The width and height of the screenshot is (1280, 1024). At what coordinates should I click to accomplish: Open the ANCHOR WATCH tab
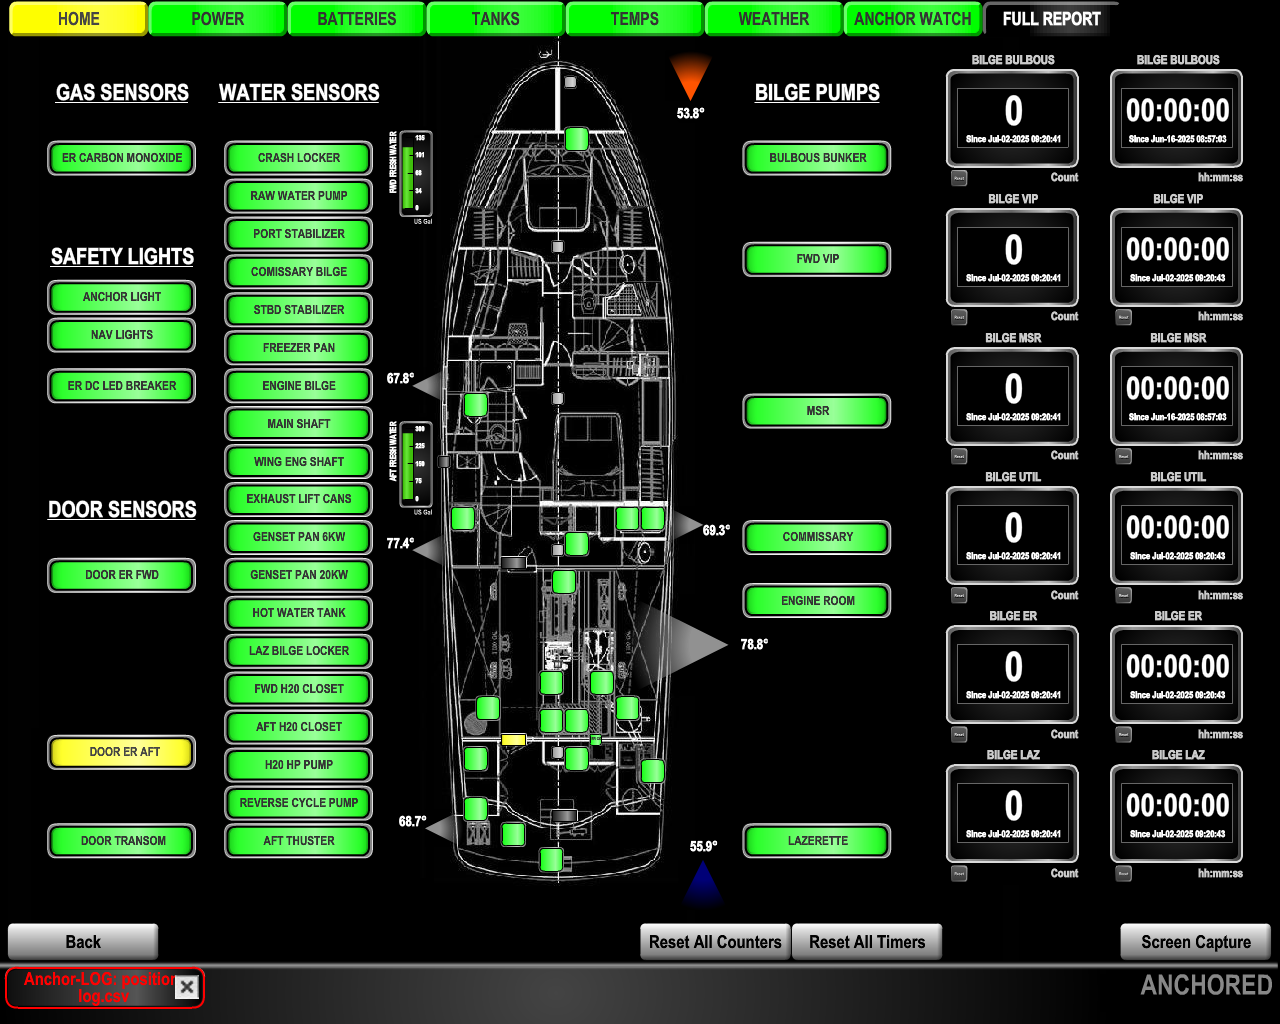912,19
